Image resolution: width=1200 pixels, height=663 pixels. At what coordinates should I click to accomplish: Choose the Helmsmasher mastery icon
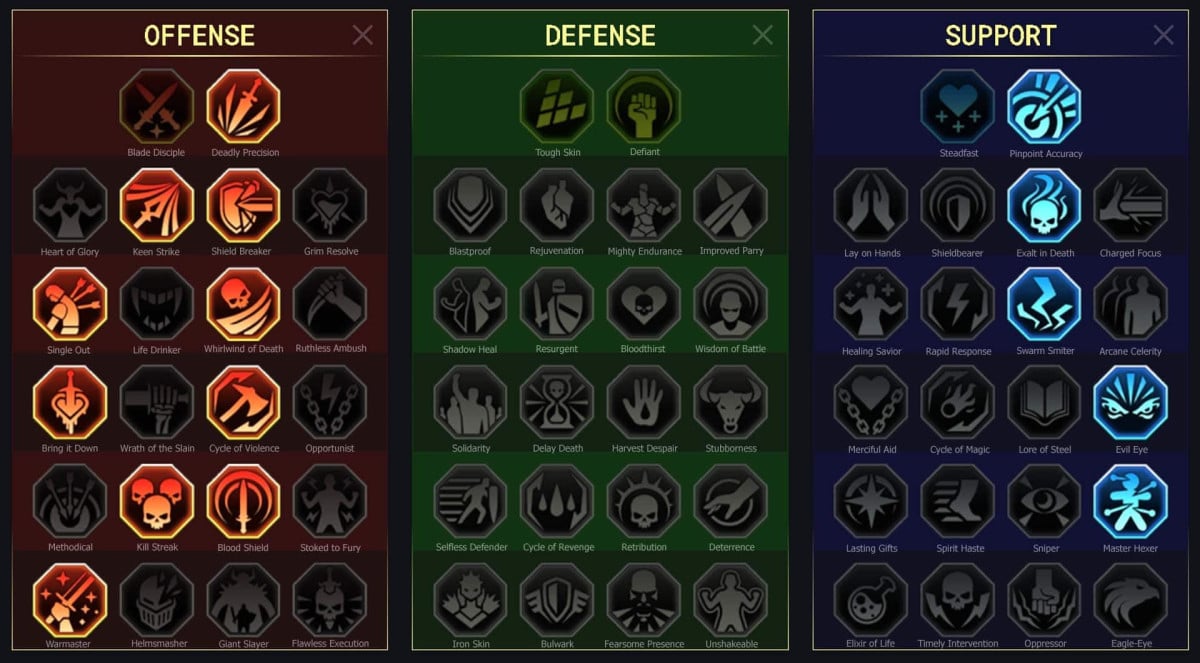(x=156, y=600)
